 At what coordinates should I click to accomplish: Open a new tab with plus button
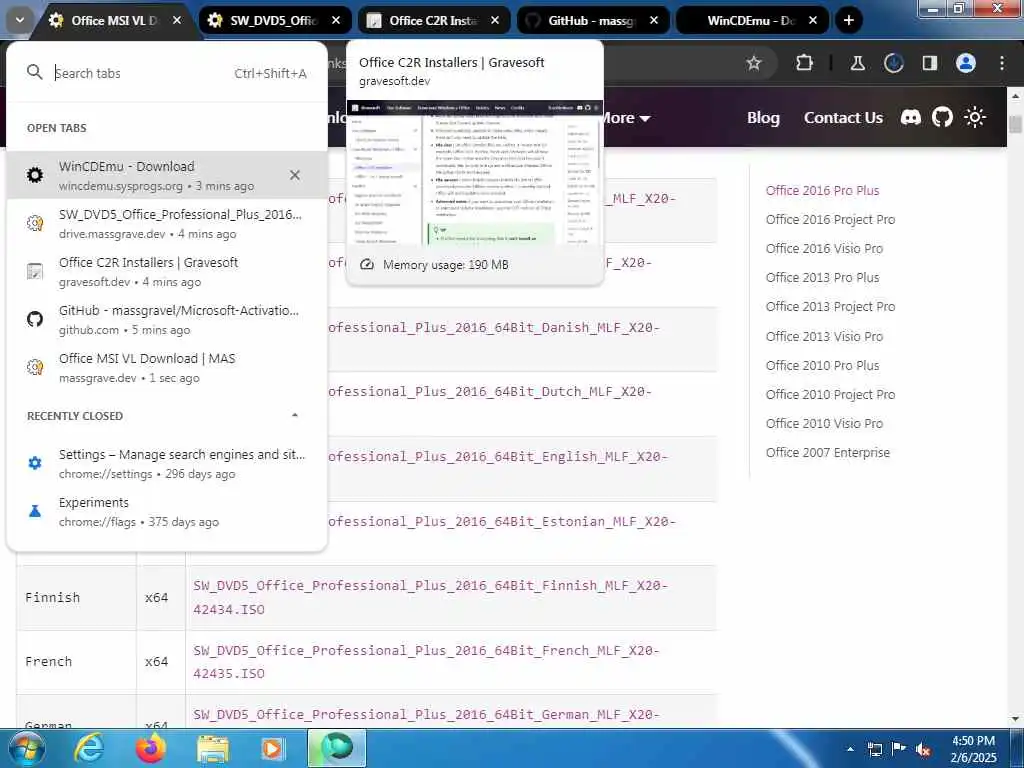point(848,20)
